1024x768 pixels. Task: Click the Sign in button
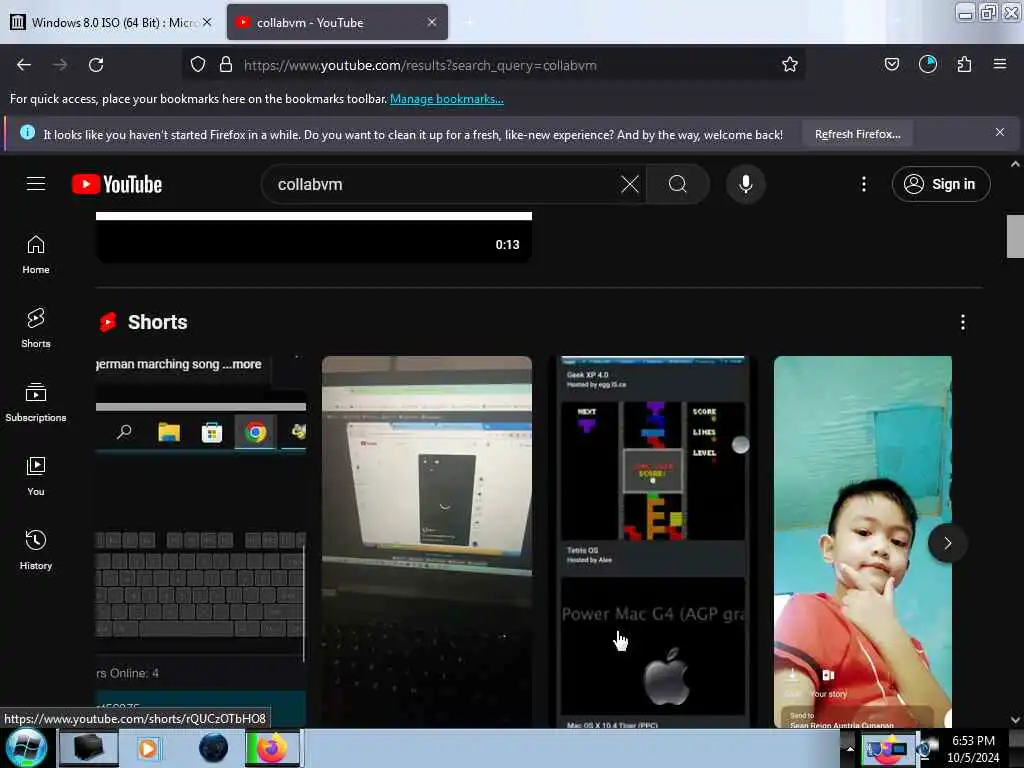pos(940,184)
